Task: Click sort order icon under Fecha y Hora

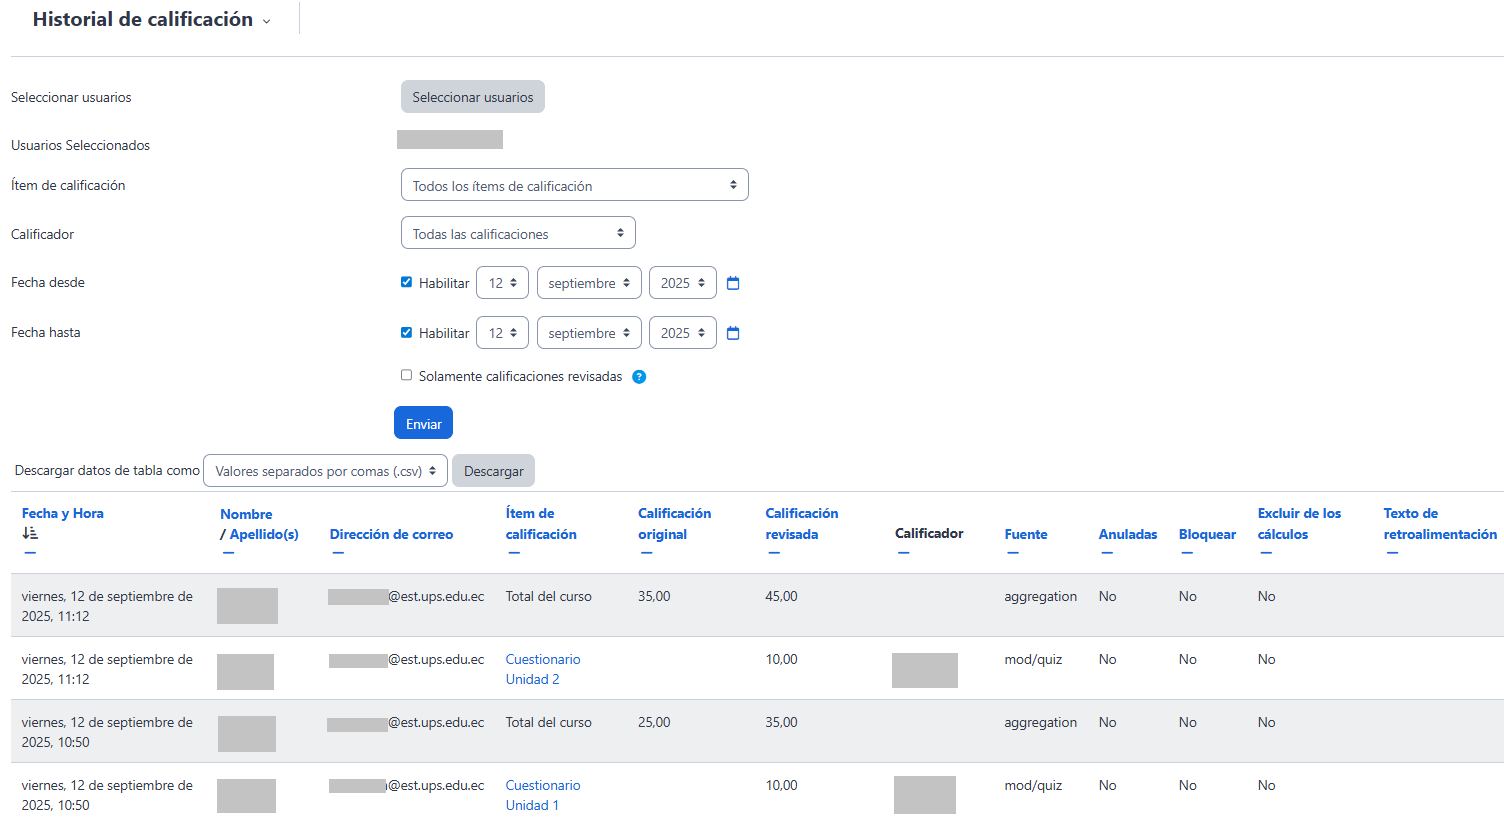Action: pyautogui.click(x=30, y=534)
